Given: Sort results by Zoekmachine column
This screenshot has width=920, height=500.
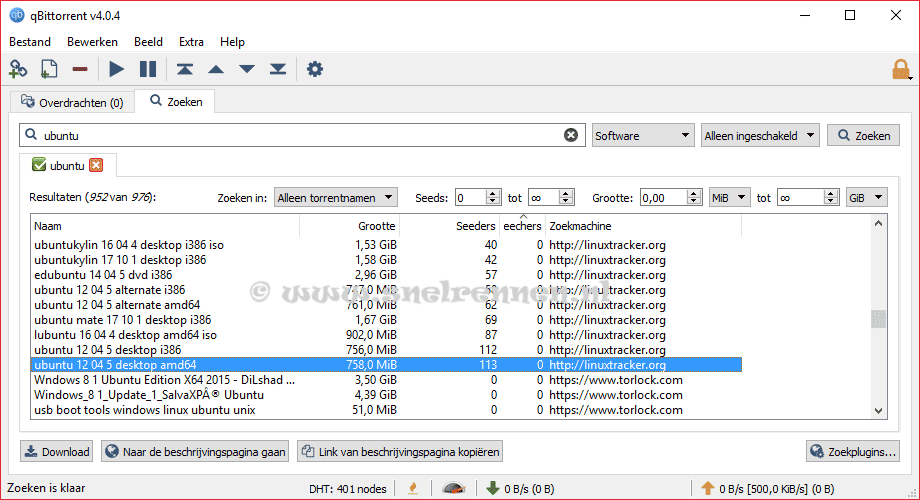Looking at the screenshot, I should pyautogui.click(x=644, y=226).
